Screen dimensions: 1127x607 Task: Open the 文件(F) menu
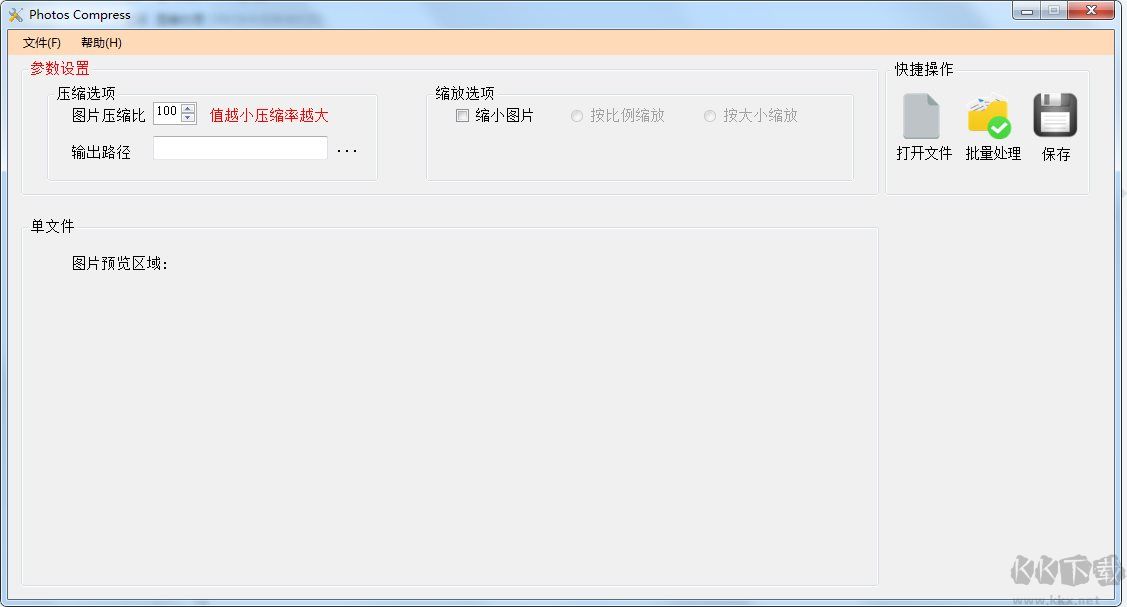click(42, 43)
